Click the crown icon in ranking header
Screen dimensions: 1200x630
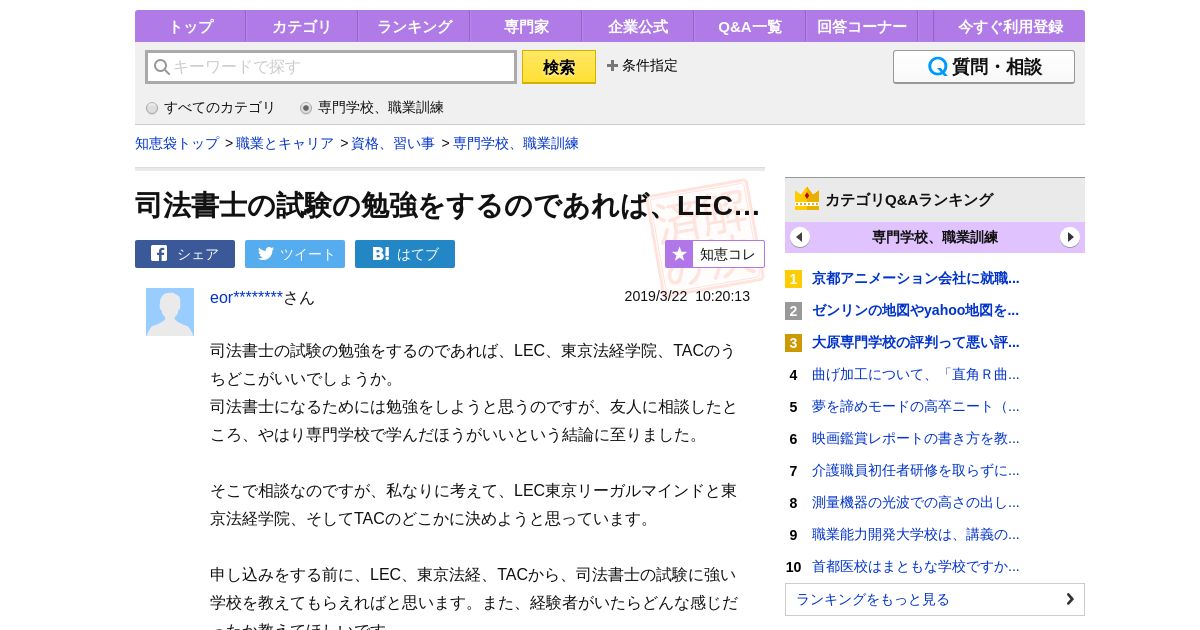pyautogui.click(x=807, y=199)
